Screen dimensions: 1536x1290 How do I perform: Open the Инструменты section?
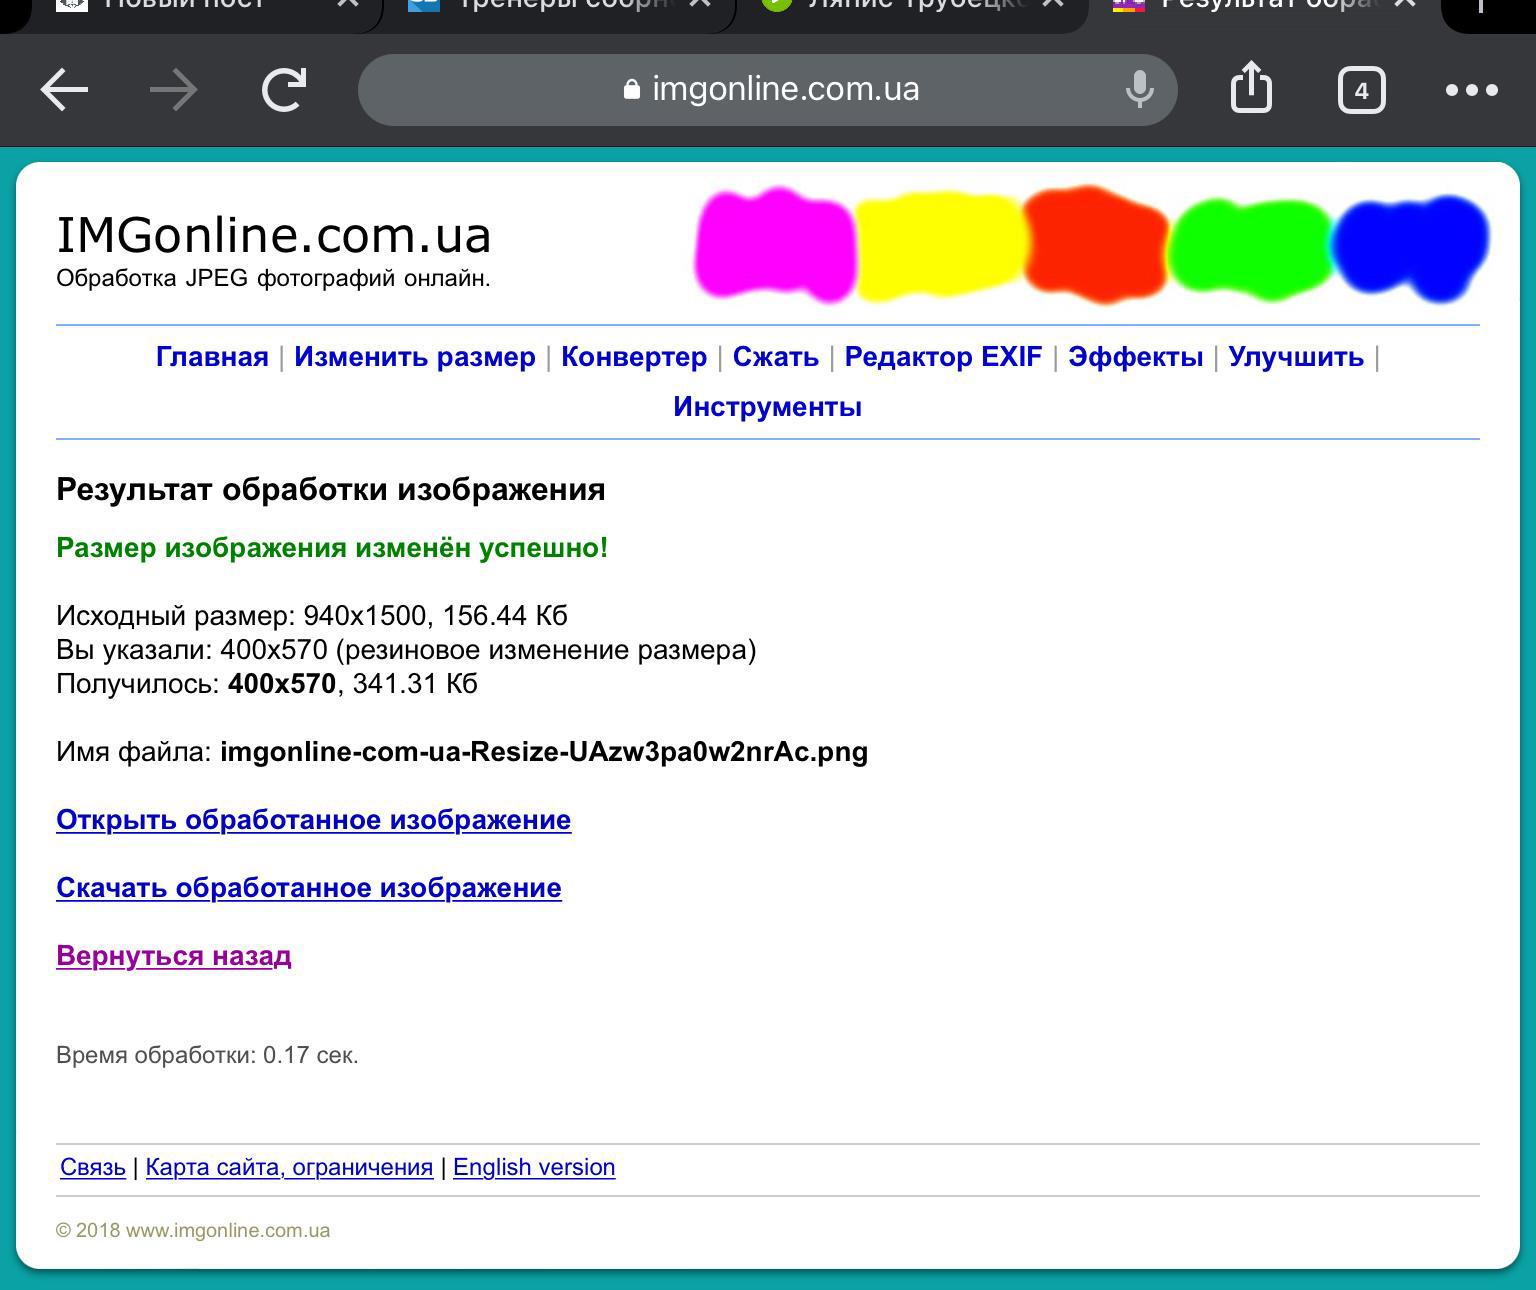[767, 407]
